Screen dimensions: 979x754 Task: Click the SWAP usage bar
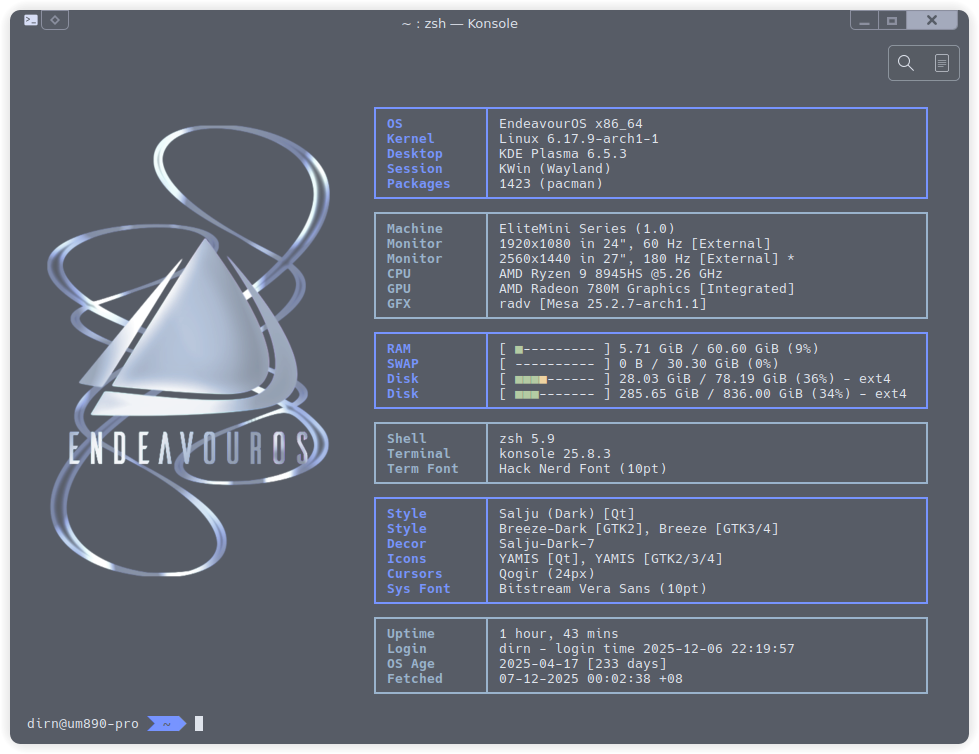coord(555,364)
